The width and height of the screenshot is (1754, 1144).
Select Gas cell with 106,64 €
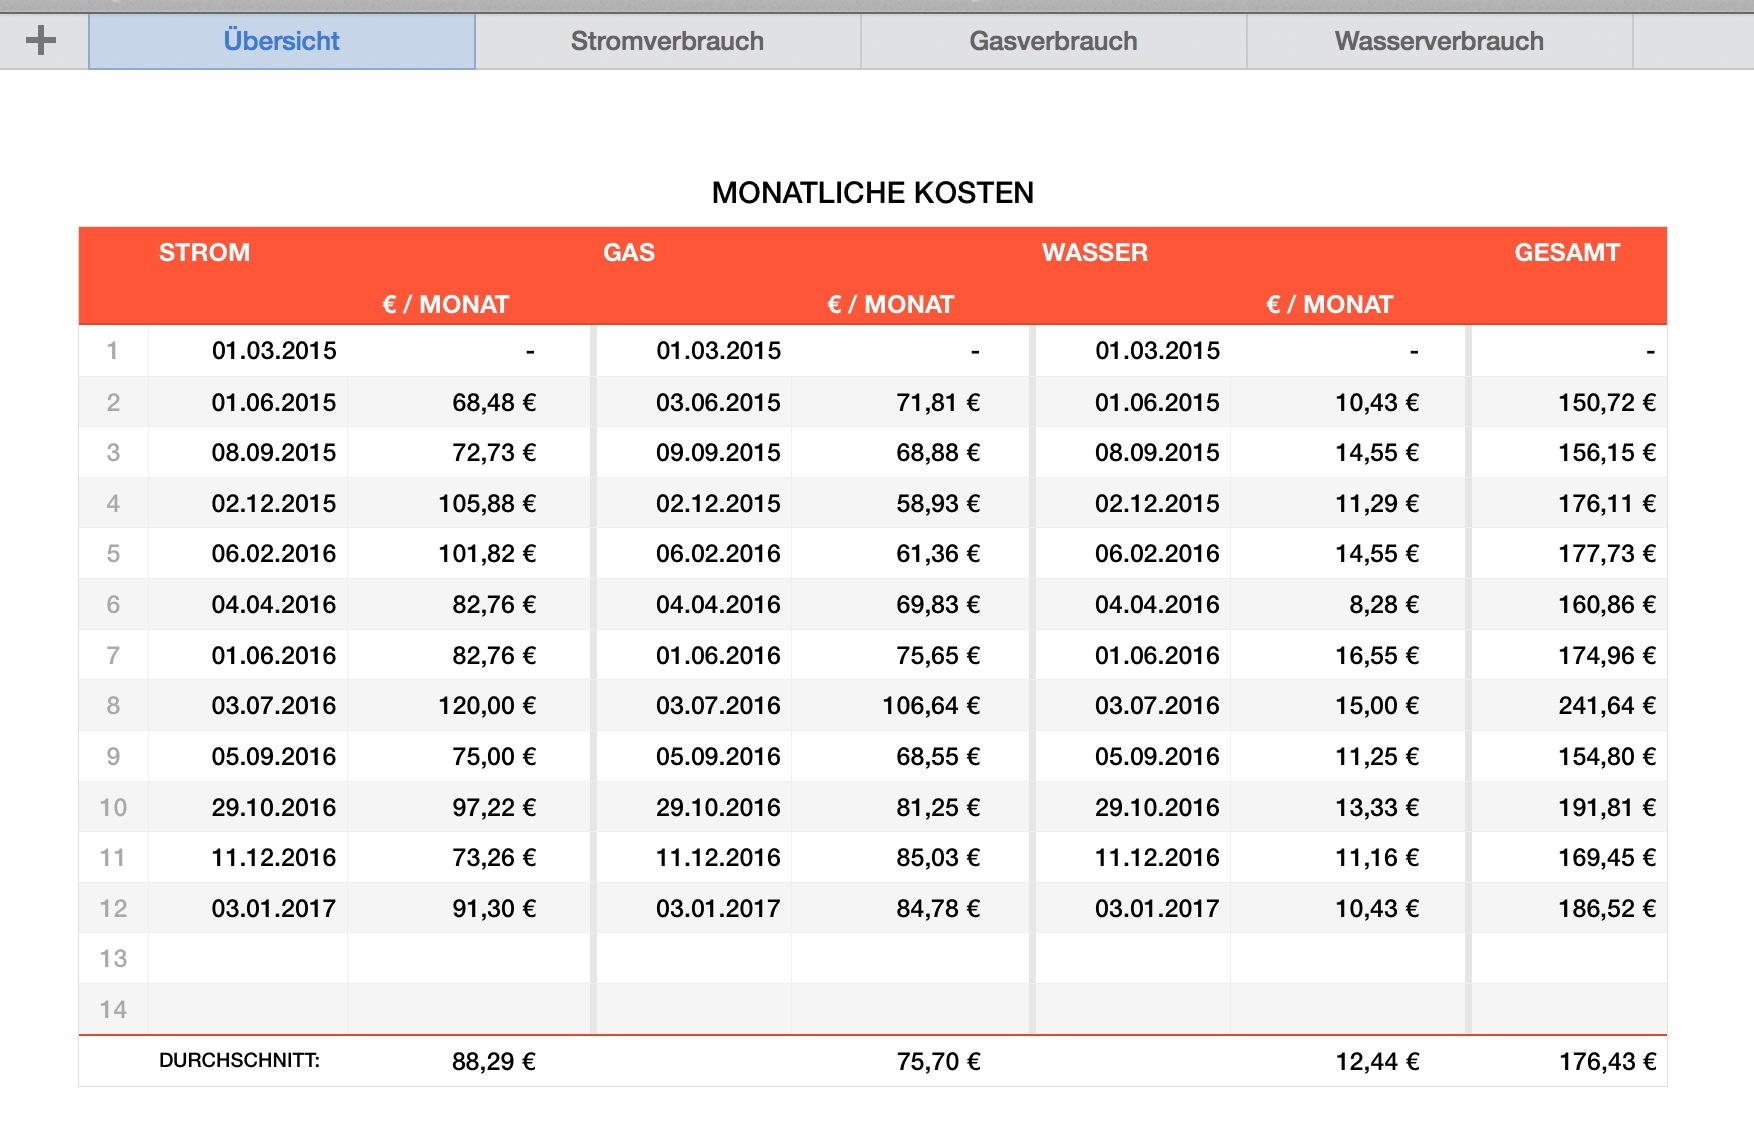(930, 706)
